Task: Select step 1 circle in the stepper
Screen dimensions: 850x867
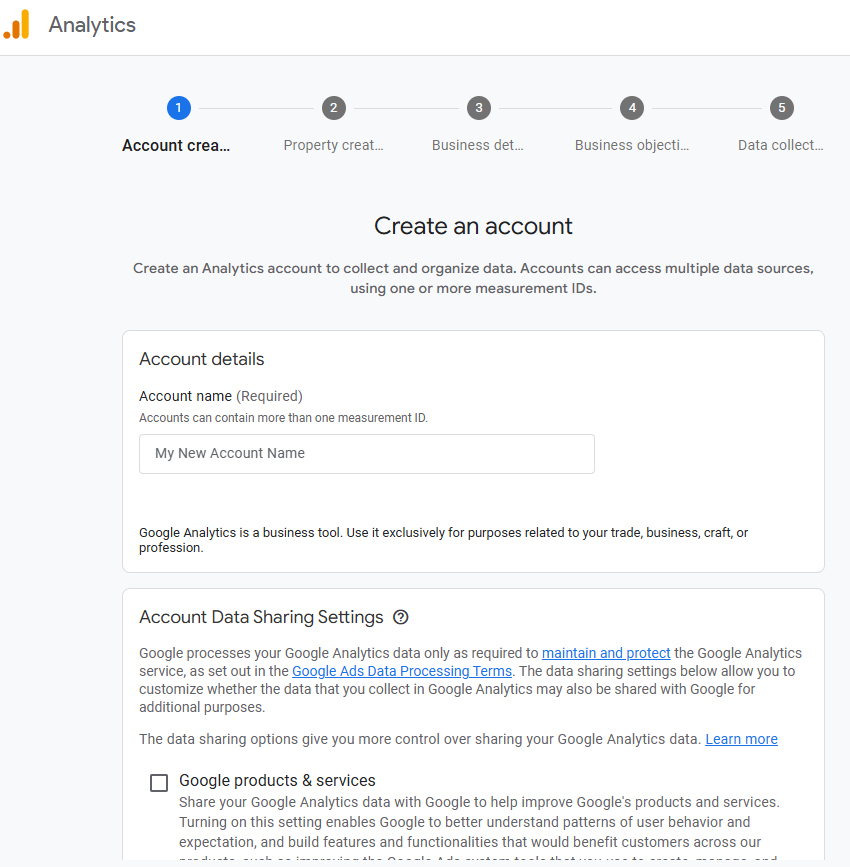Action: click(179, 108)
